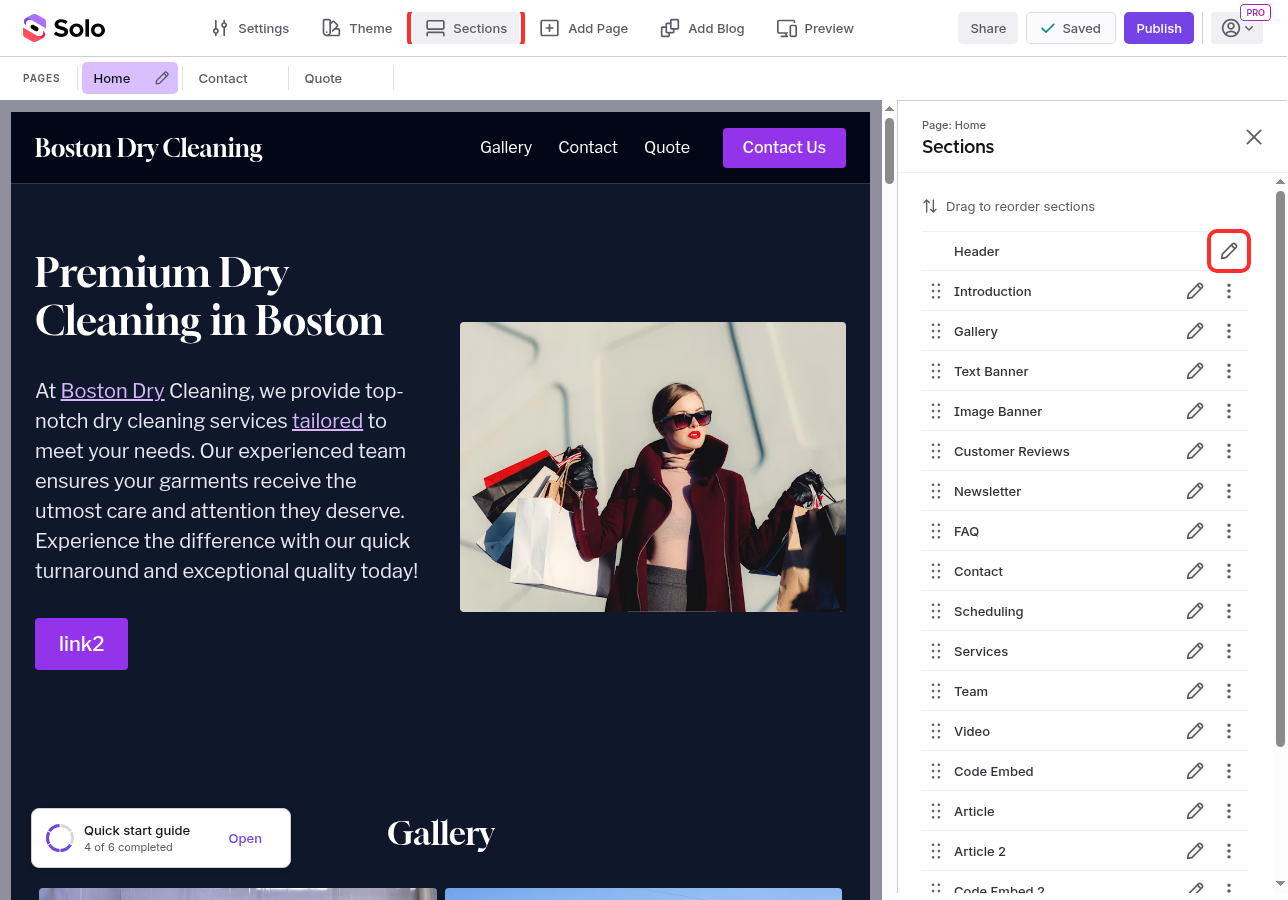Edit the Image Banner section
Viewport: 1288px width, 900px height.
tap(1195, 411)
